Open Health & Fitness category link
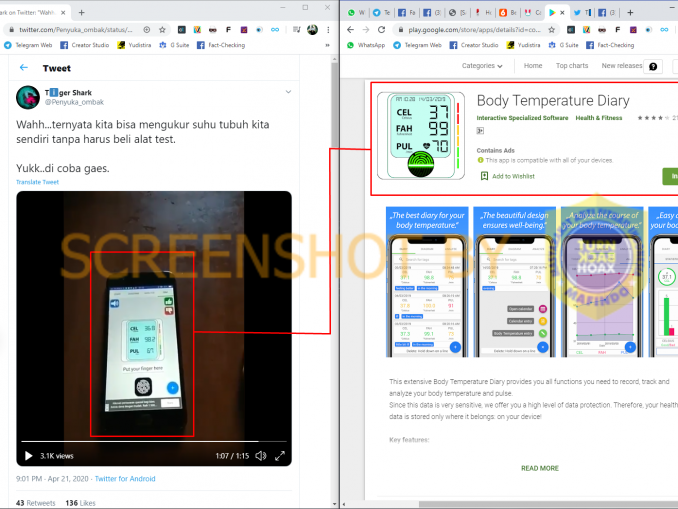This screenshot has height=509, width=678. click(598, 118)
